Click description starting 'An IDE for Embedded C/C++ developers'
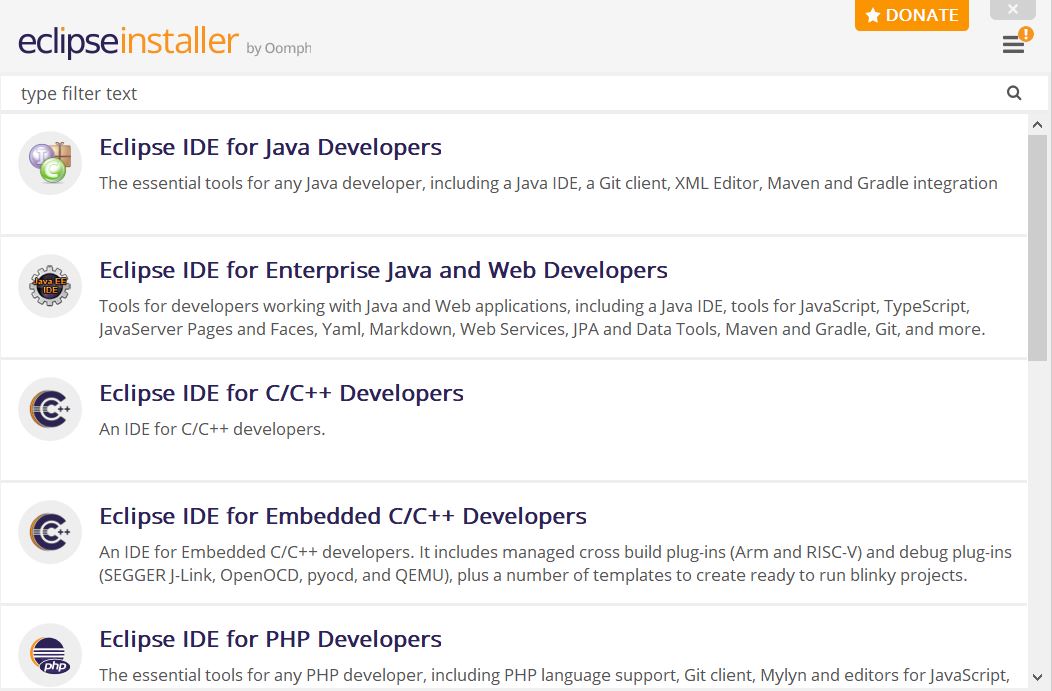This screenshot has width=1052, height=691. coord(556,564)
